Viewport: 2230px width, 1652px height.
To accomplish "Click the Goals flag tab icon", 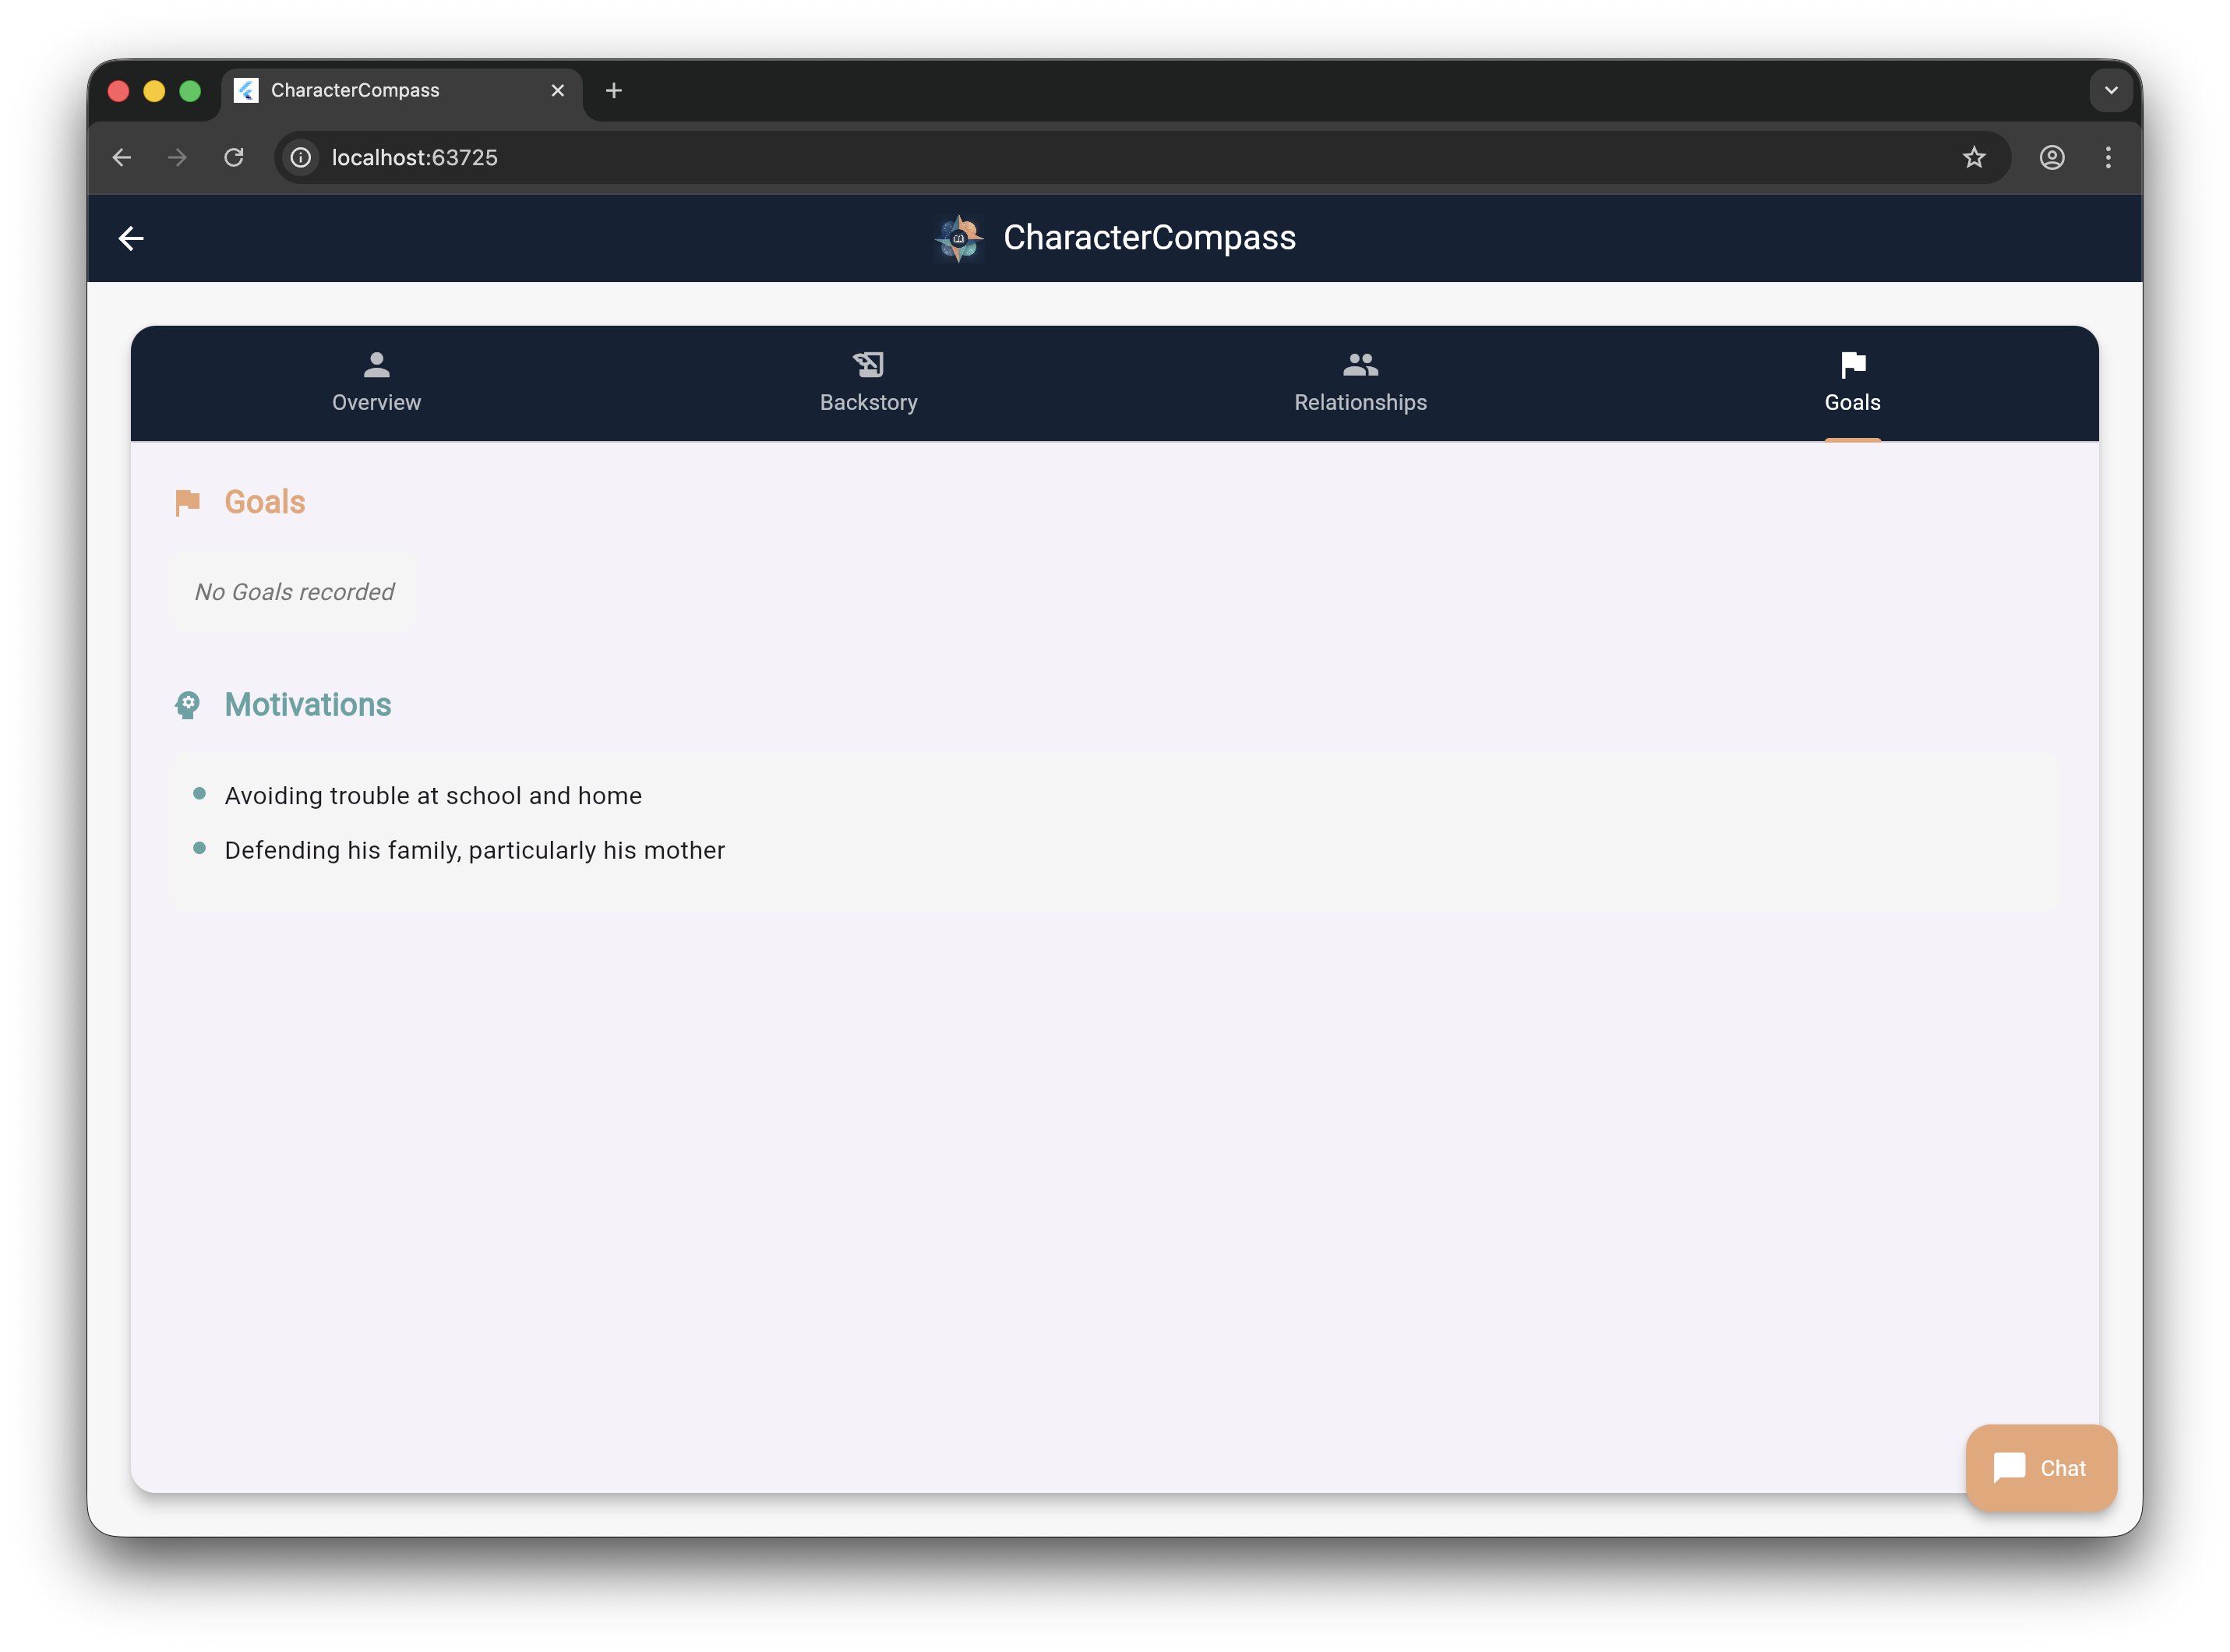I will coord(1852,365).
